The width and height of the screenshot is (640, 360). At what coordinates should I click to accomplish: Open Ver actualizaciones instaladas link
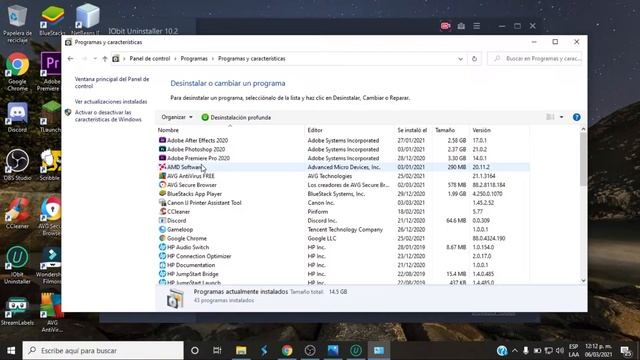pyautogui.click(x=111, y=102)
